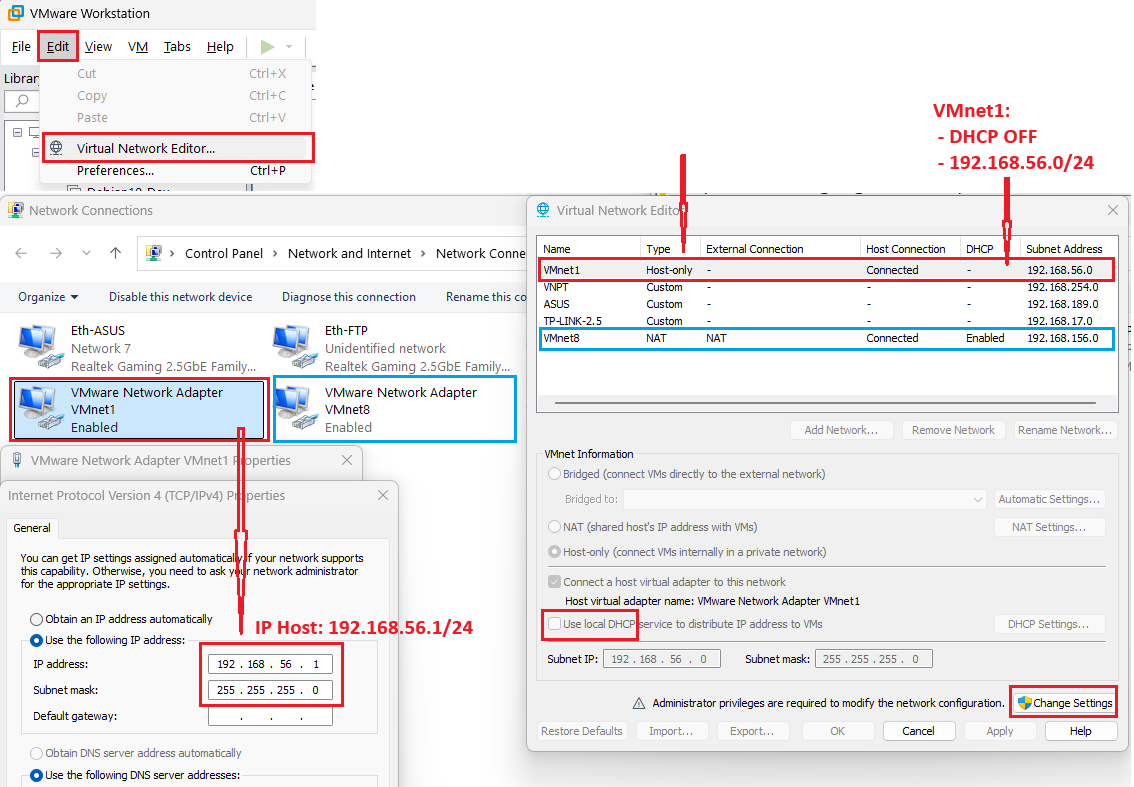This screenshot has height=787, width=1134.
Task: Open the Edit menu
Action: [58, 46]
